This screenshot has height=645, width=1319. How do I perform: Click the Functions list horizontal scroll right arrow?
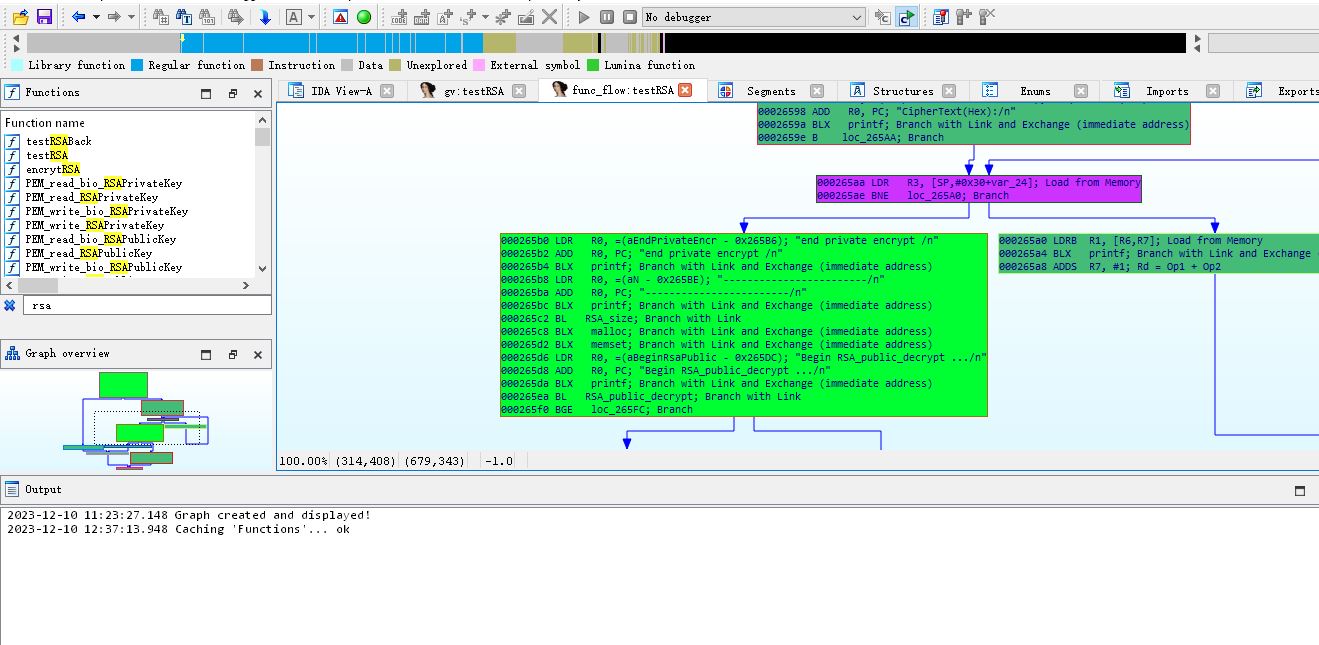tap(246, 285)
